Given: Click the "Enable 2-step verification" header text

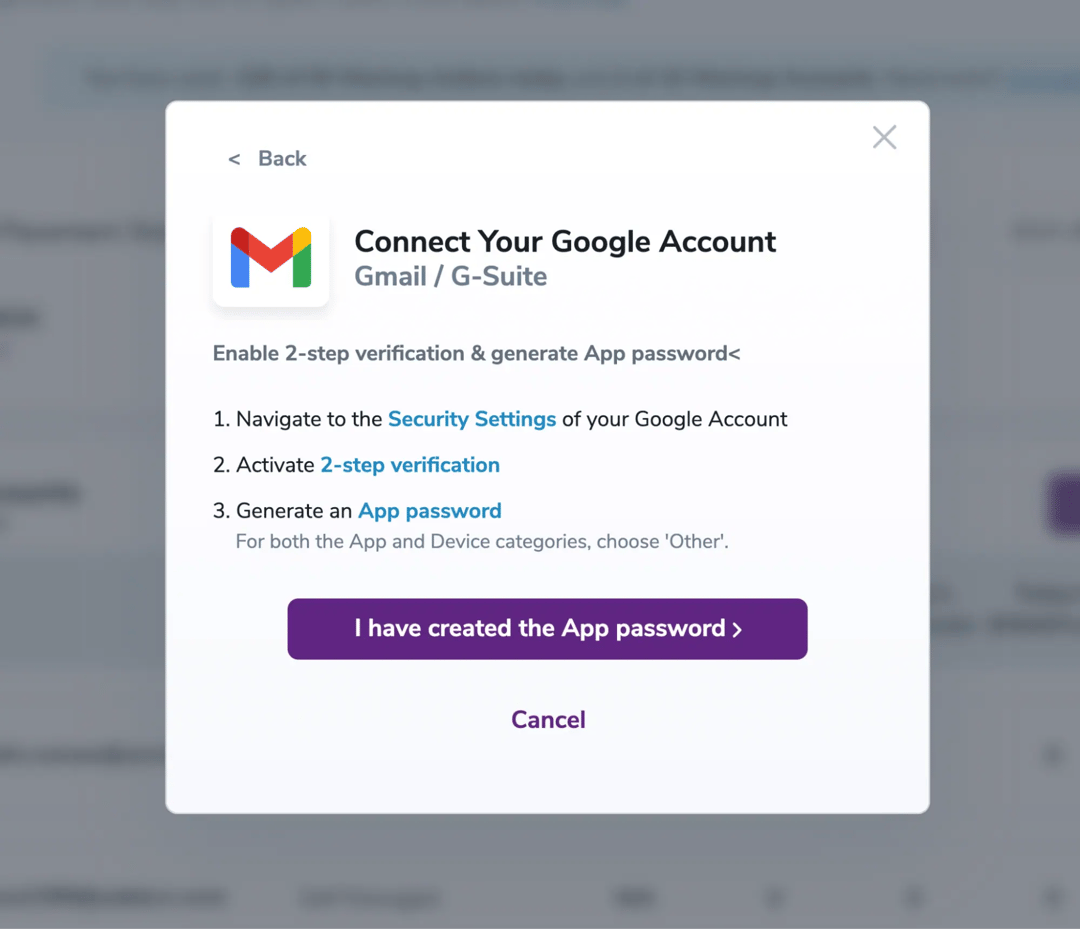Looking at the screenshot, I should coord(475,353).
